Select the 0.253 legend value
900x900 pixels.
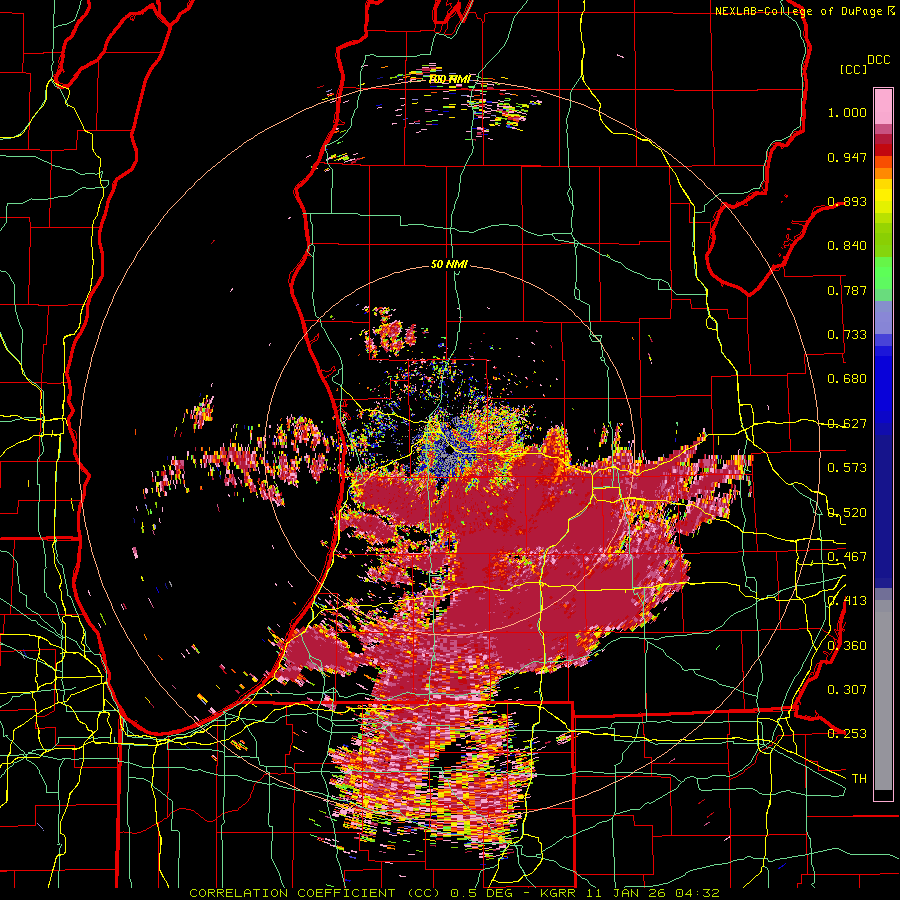(847, 734)
